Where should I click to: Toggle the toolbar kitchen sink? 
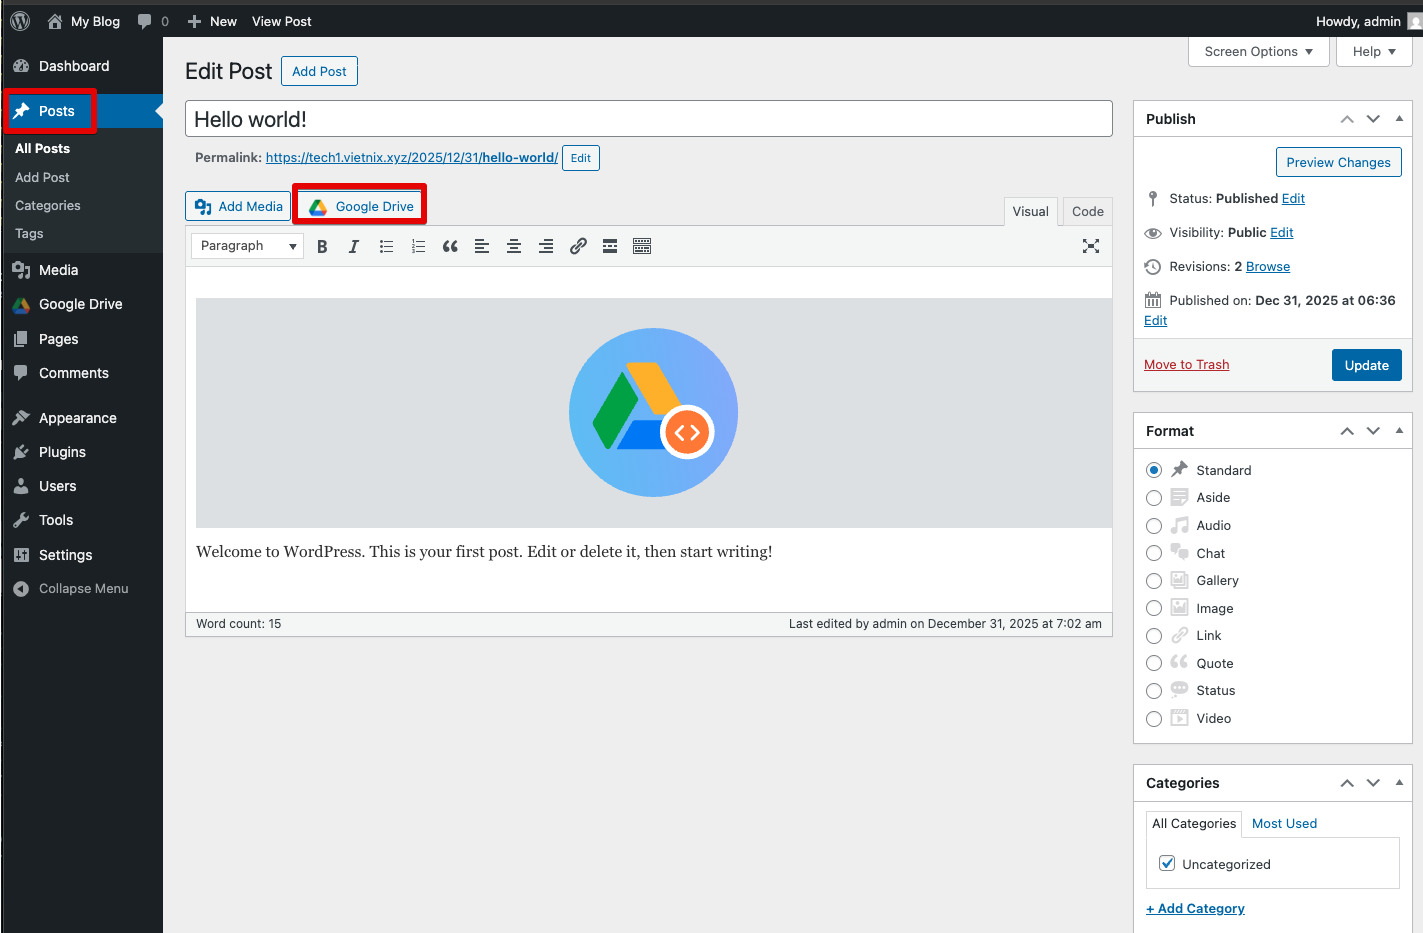[x=642, y=246]
